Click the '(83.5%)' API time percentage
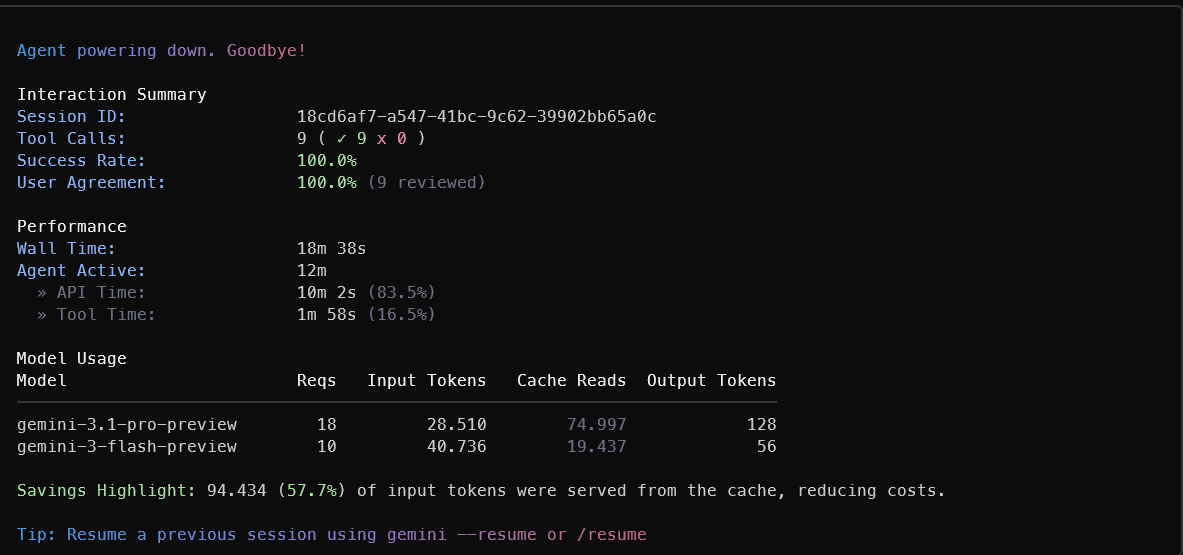This screenshot has width=1183, height=555. [401, 293]
